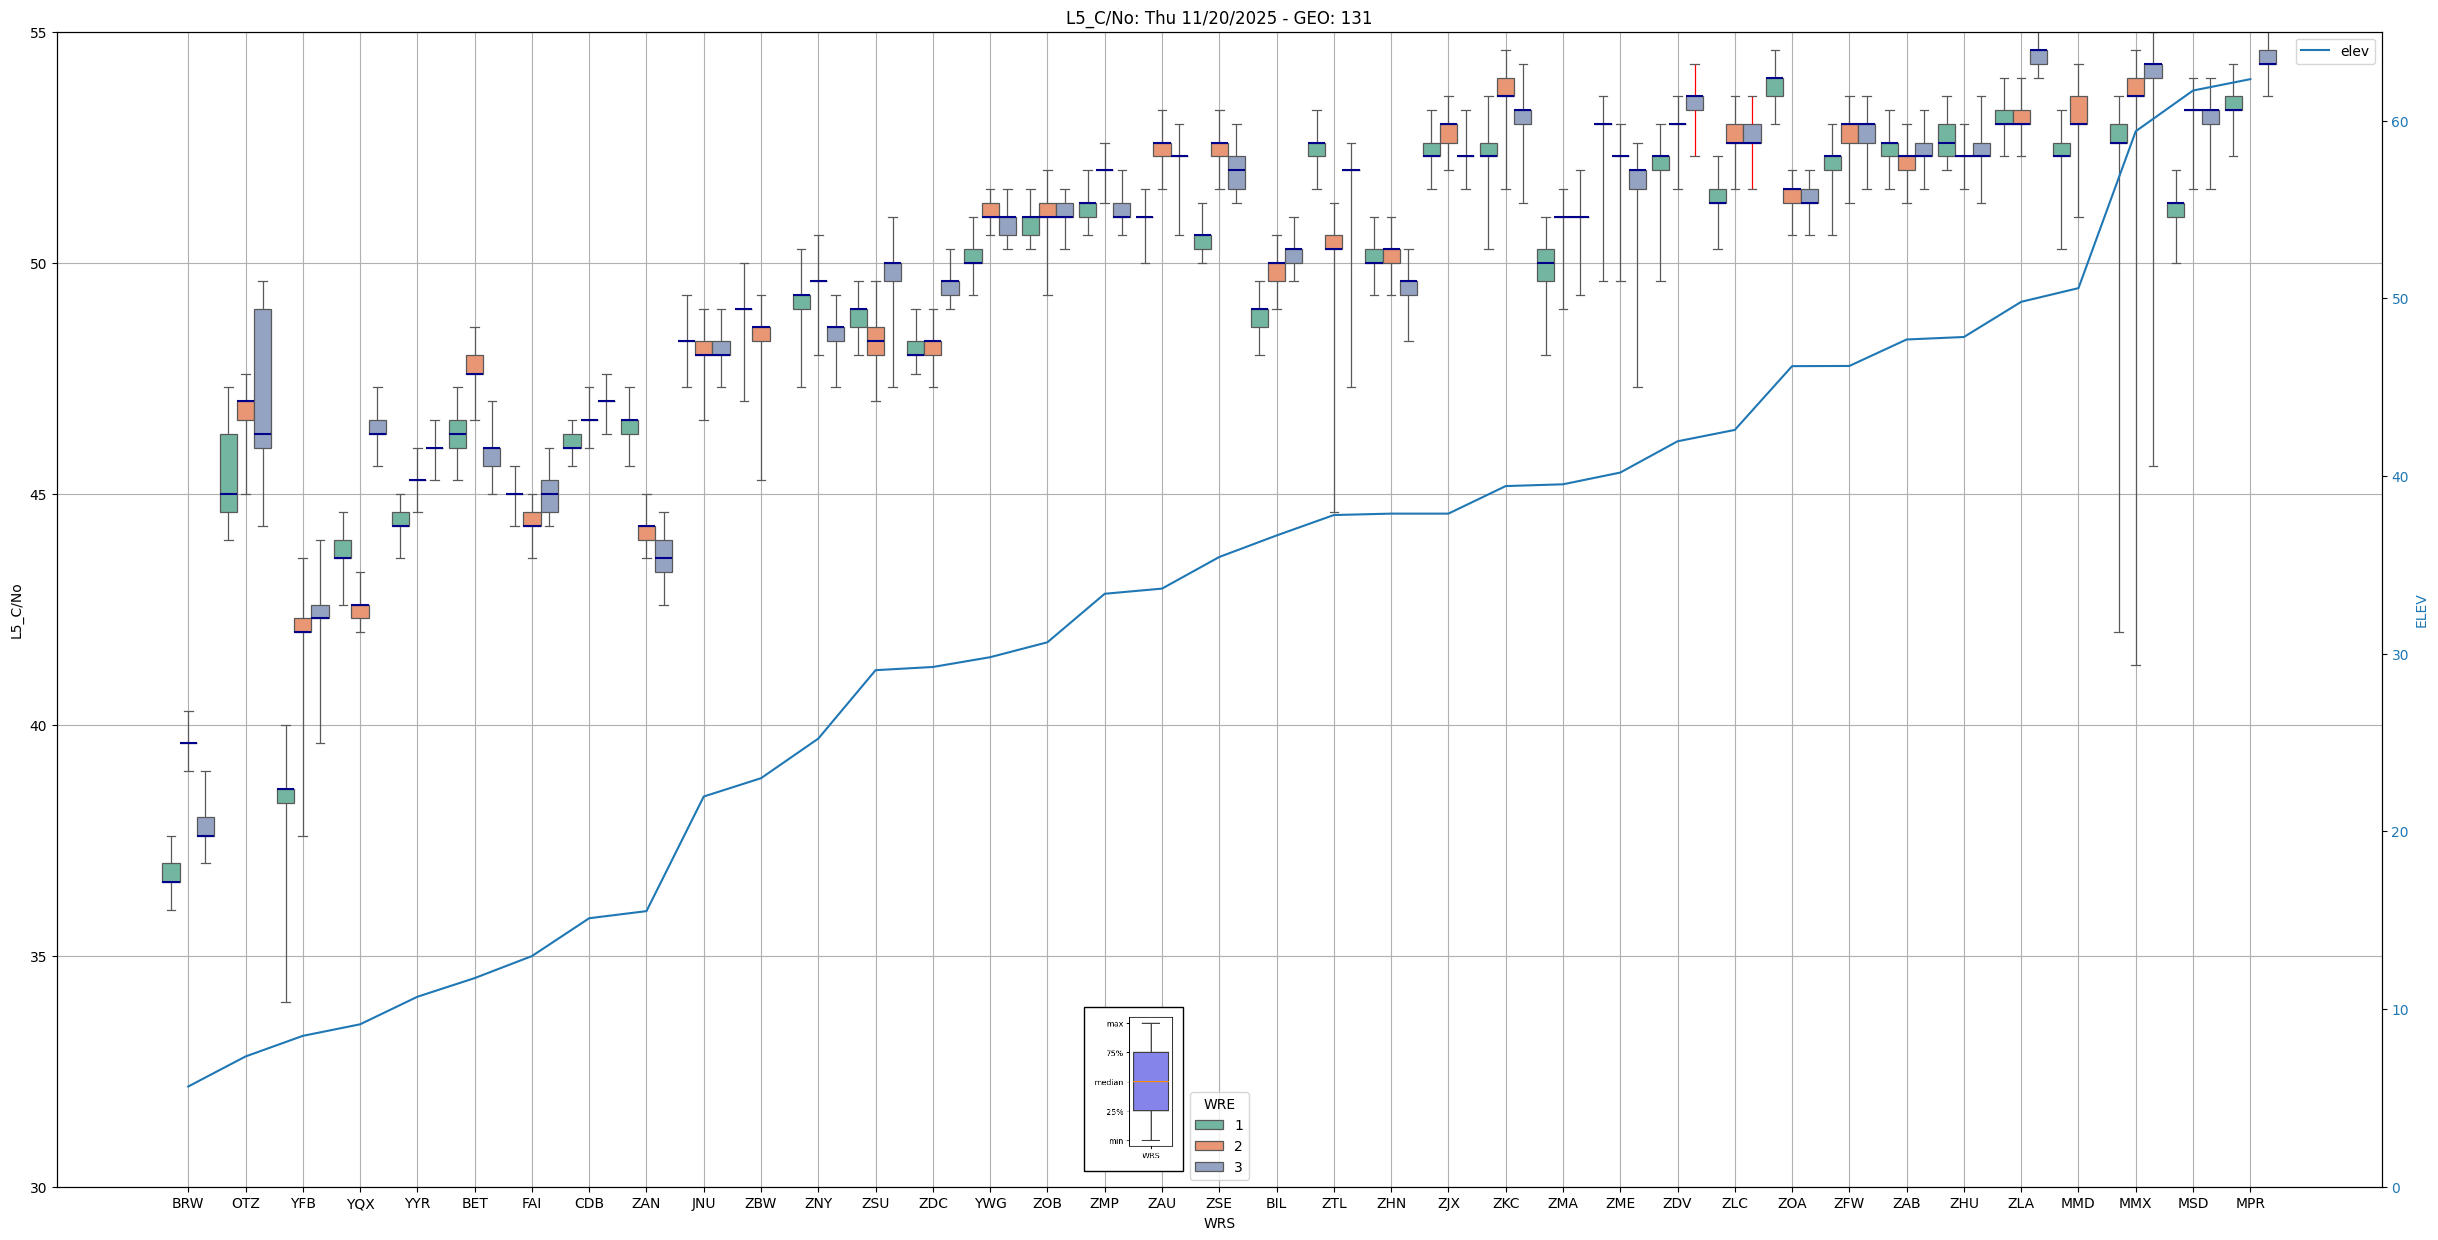This screenshot has width=2438, height=1240.
Task: Click the orange WRE 2 legend swatch
Action: (x=1209, y=1146)
